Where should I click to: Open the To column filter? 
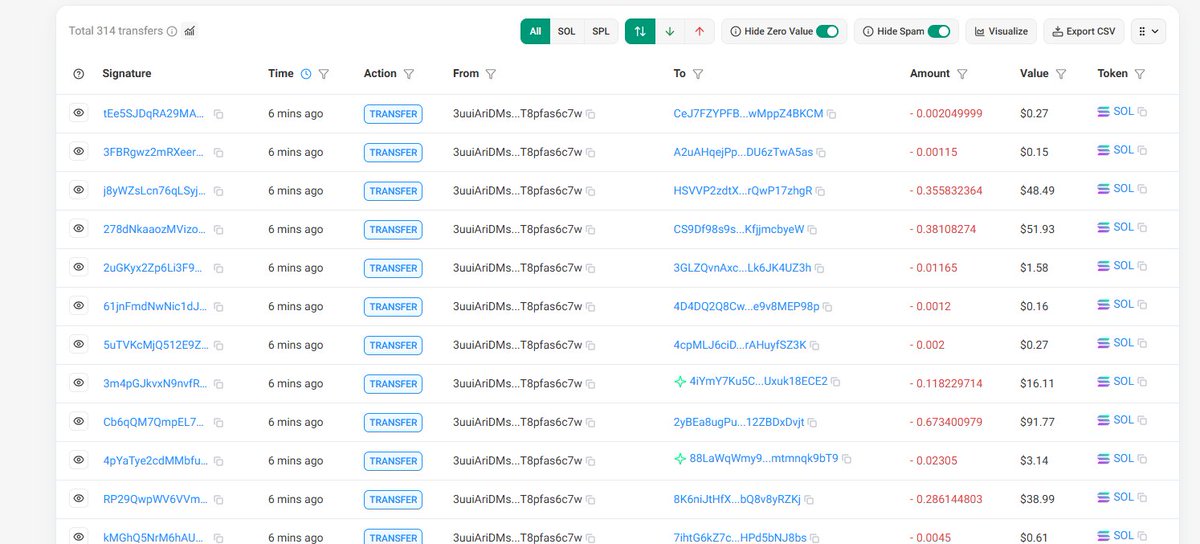698,74
